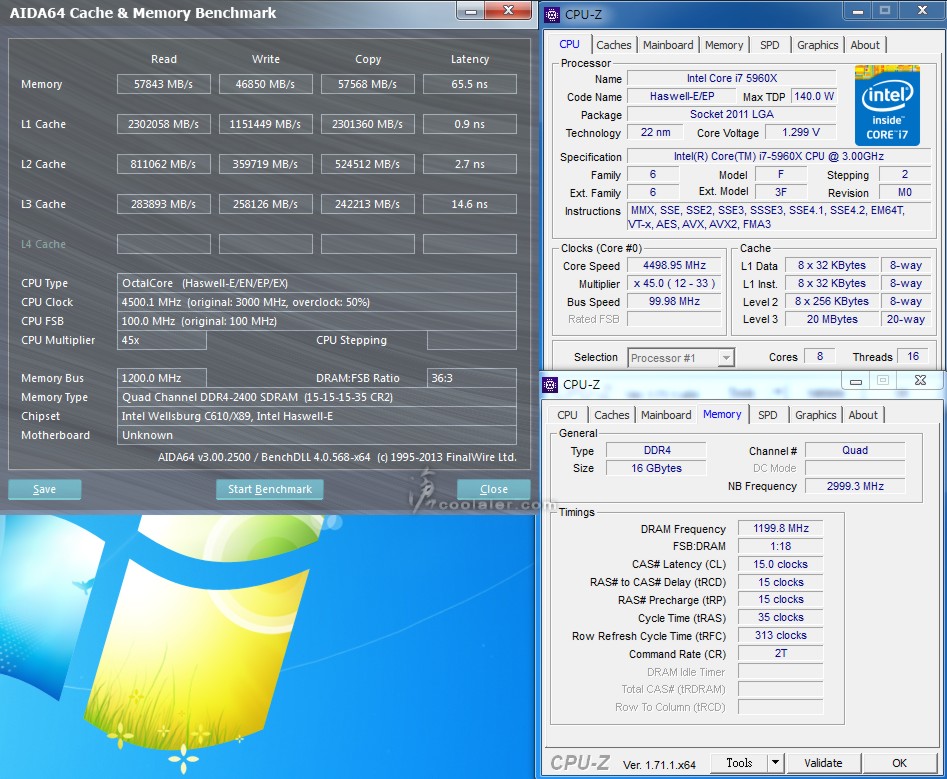Screen dimensions: 947x779
Task: Click the memory Size value 16 GBytes
Action: pyautogui.click(x=656, y=468)
